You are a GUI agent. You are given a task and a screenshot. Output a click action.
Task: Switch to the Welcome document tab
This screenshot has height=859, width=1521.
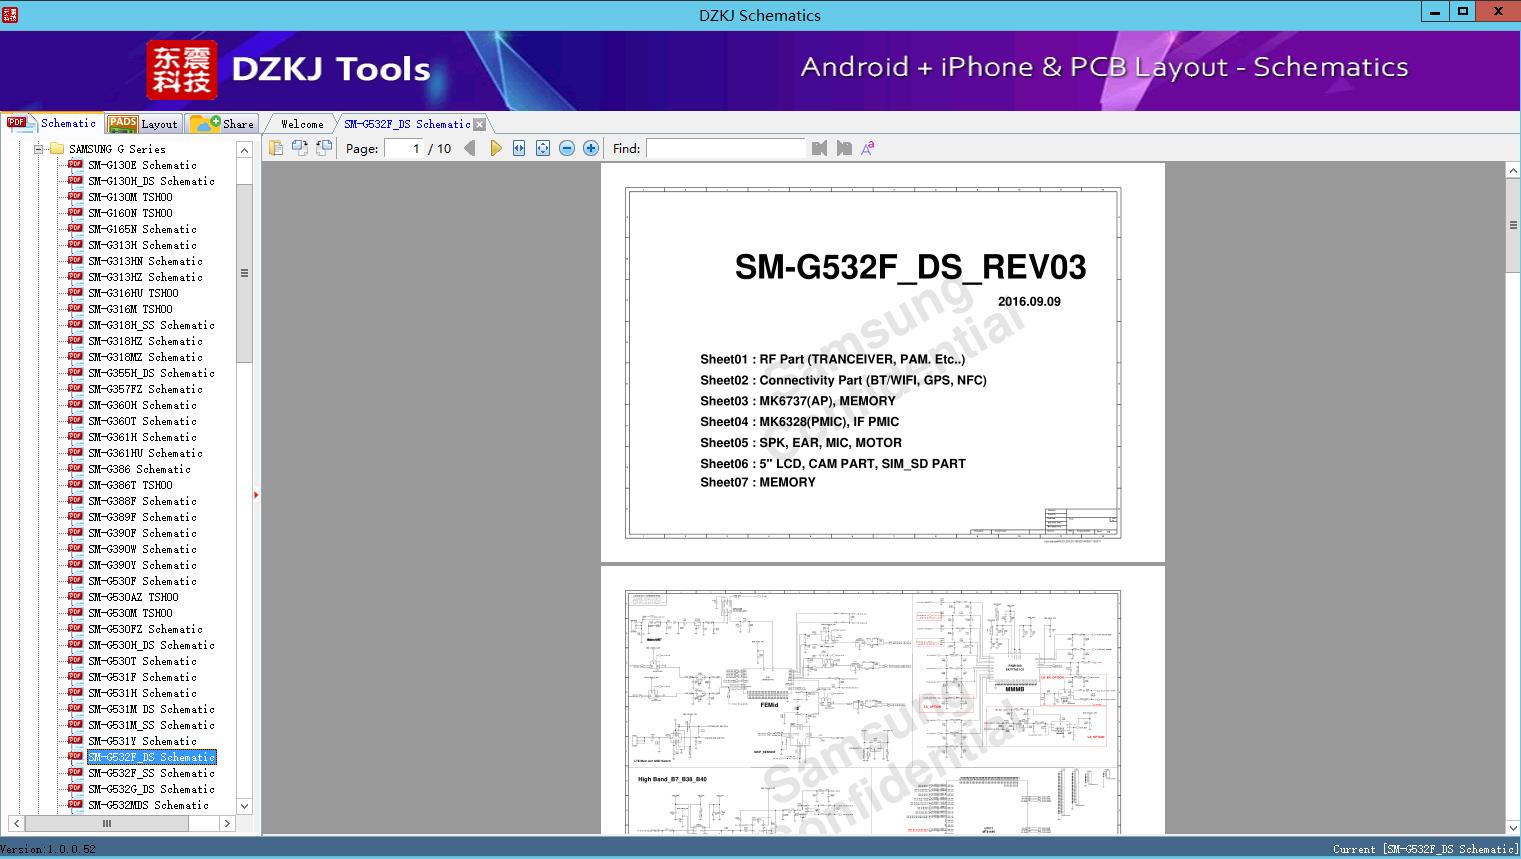tap(302, 124)
